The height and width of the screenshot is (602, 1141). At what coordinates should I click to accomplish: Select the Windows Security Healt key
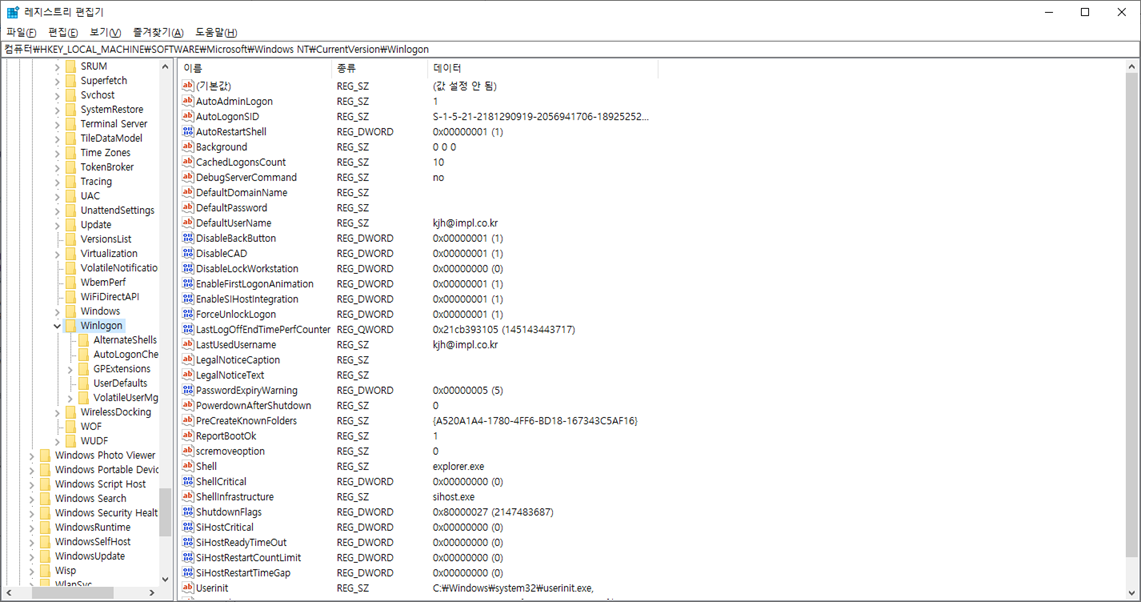(106, 513)
